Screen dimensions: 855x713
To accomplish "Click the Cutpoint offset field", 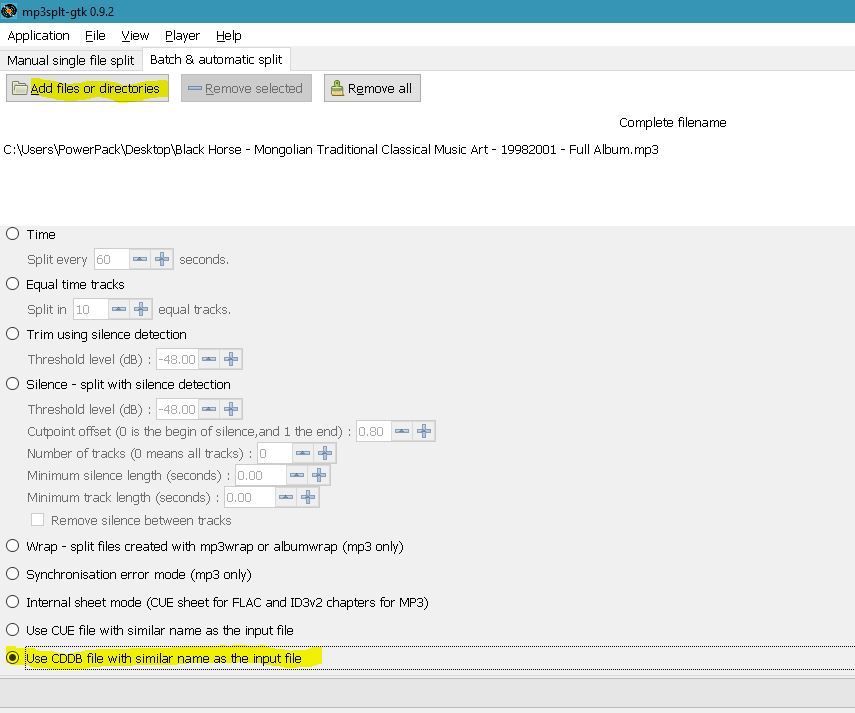I will (x=374, y=432).
